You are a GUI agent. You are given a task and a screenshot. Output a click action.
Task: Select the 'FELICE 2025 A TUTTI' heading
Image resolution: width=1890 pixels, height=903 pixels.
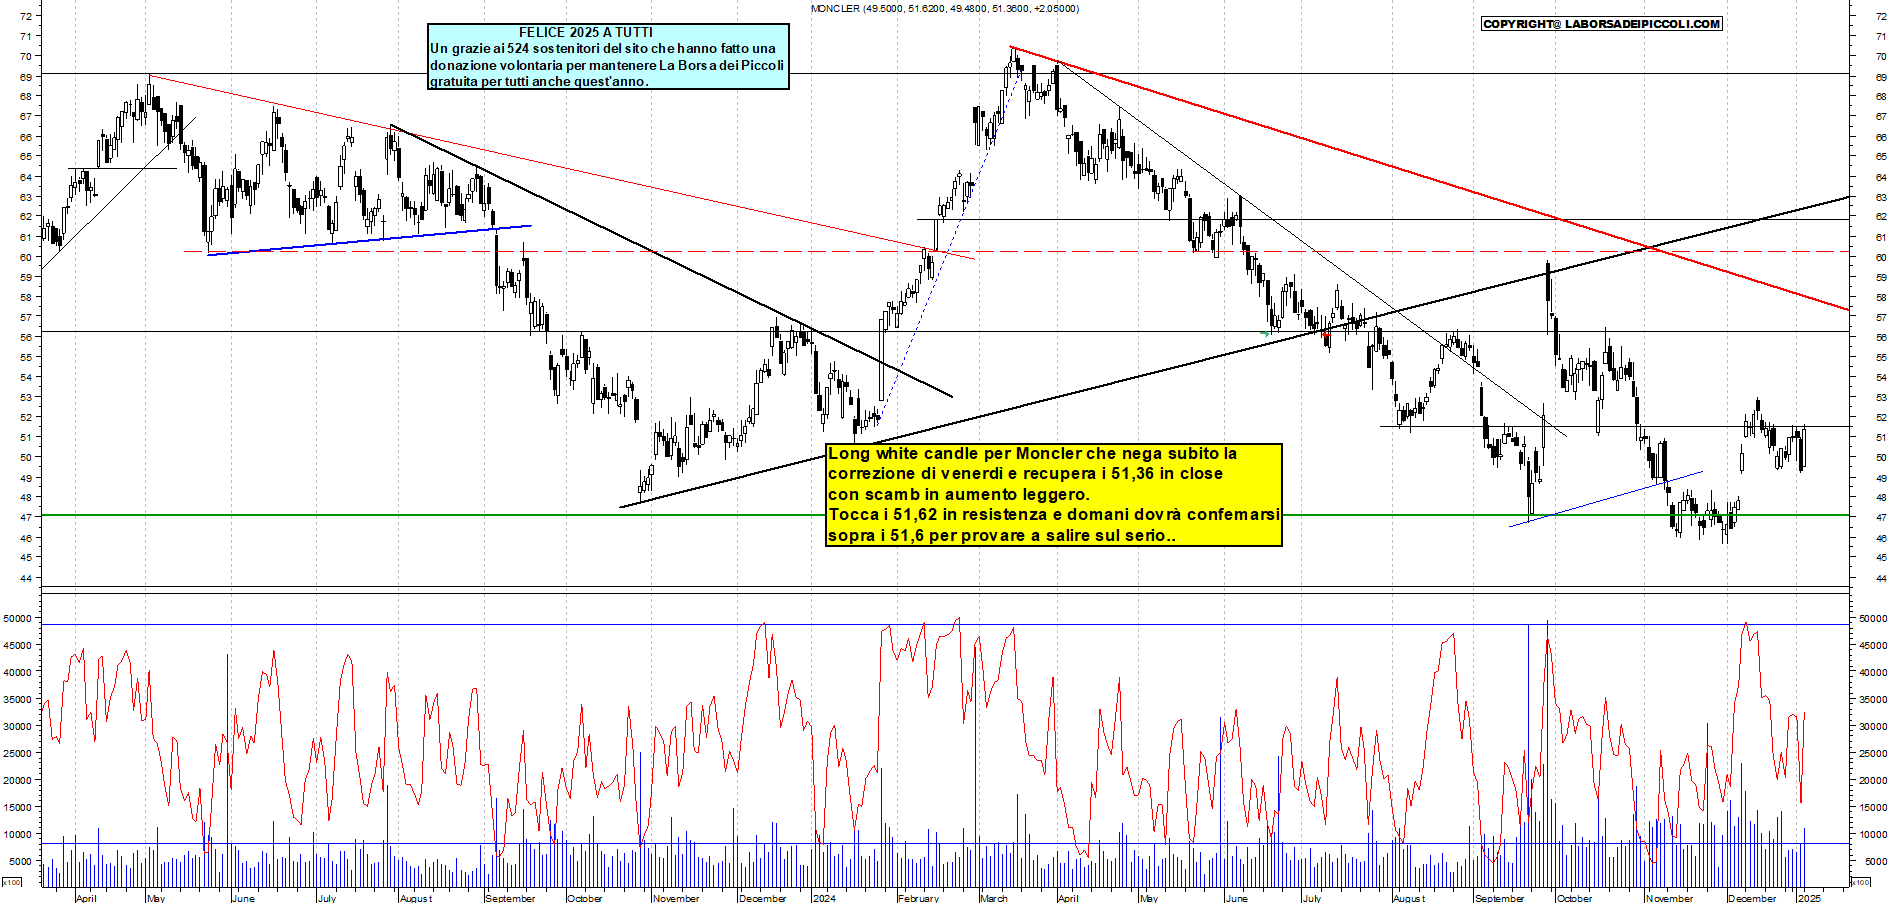(x=585, y=32)
